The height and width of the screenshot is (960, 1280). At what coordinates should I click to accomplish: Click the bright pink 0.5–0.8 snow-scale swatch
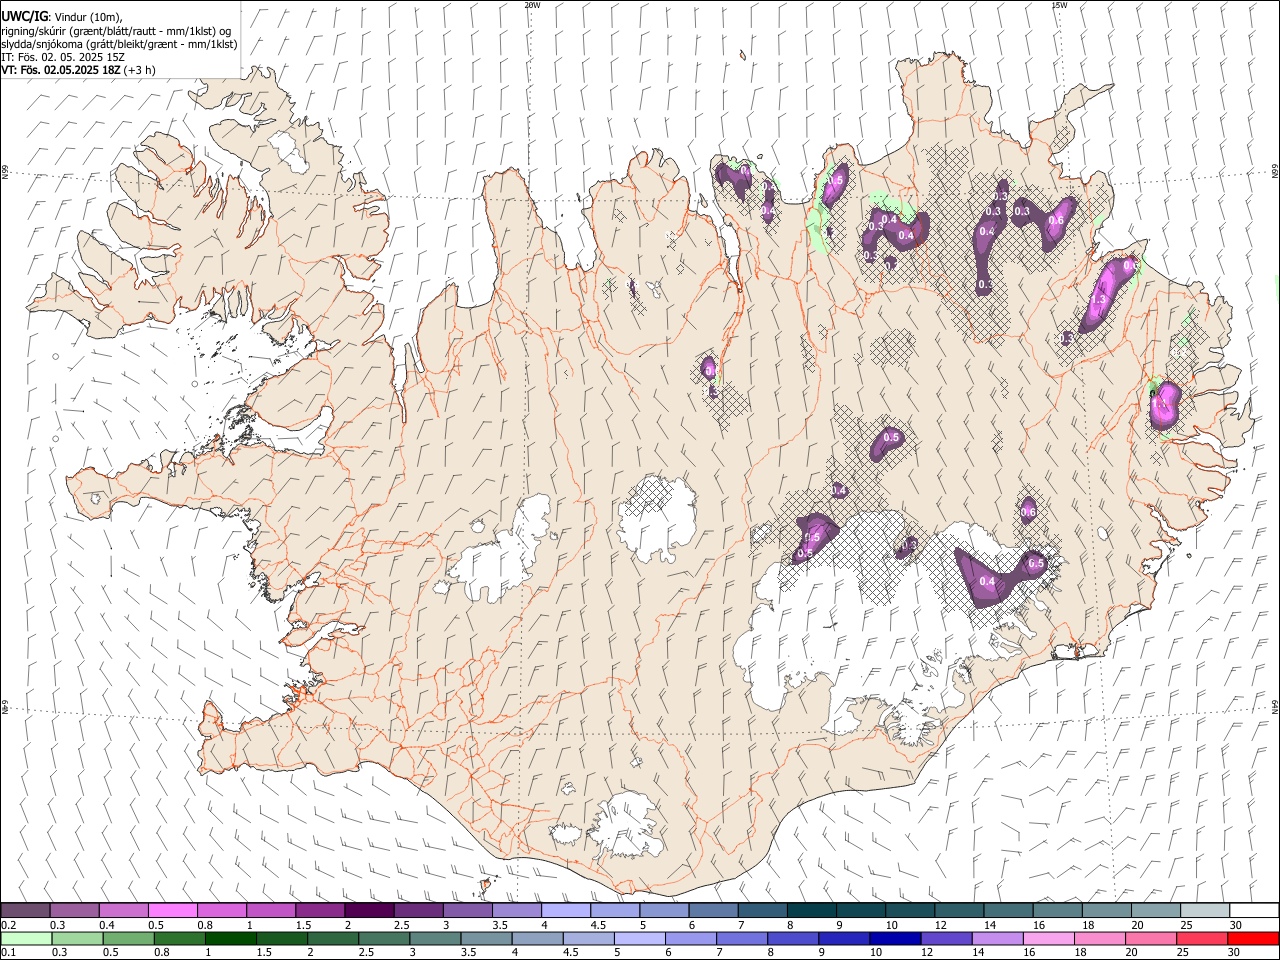pos(173,910)
